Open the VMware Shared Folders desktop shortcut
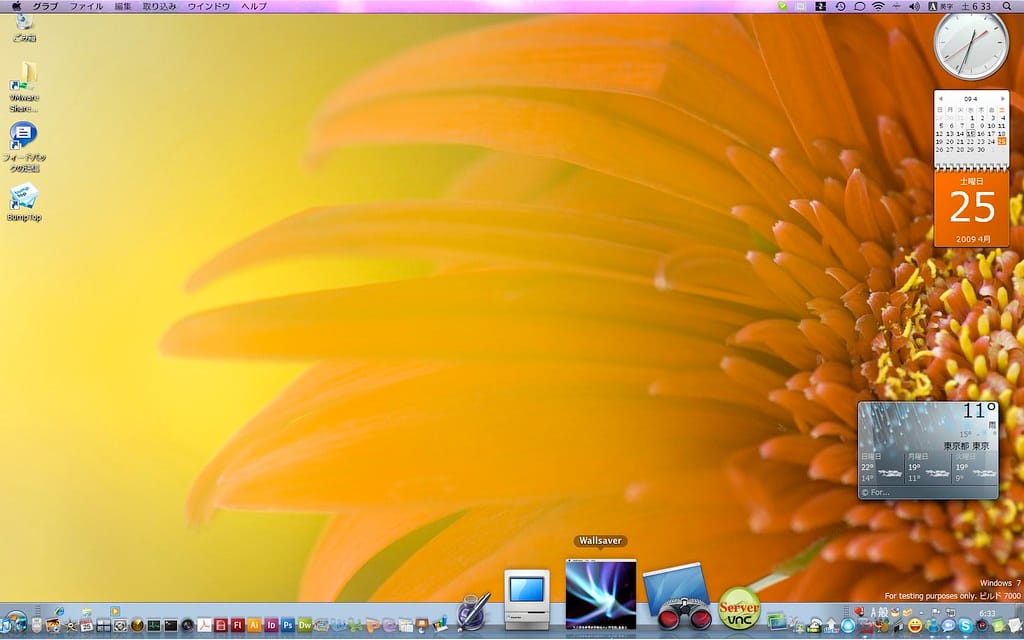The width and height of the screenshot is (1024, 640). (24, 87)
